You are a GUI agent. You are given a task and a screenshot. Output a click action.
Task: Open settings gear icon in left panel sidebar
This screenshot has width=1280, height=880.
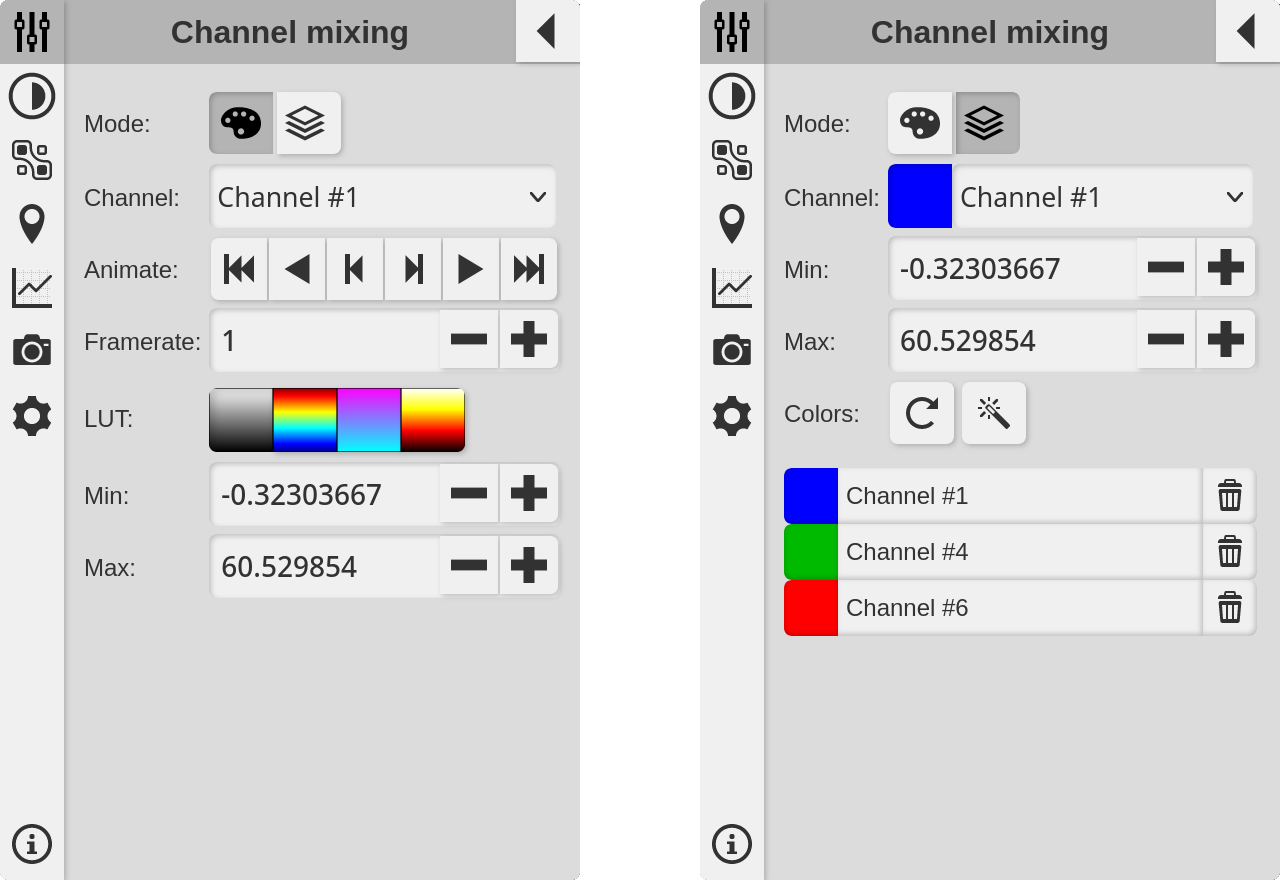pyautogui.click(x=32, y=415)
